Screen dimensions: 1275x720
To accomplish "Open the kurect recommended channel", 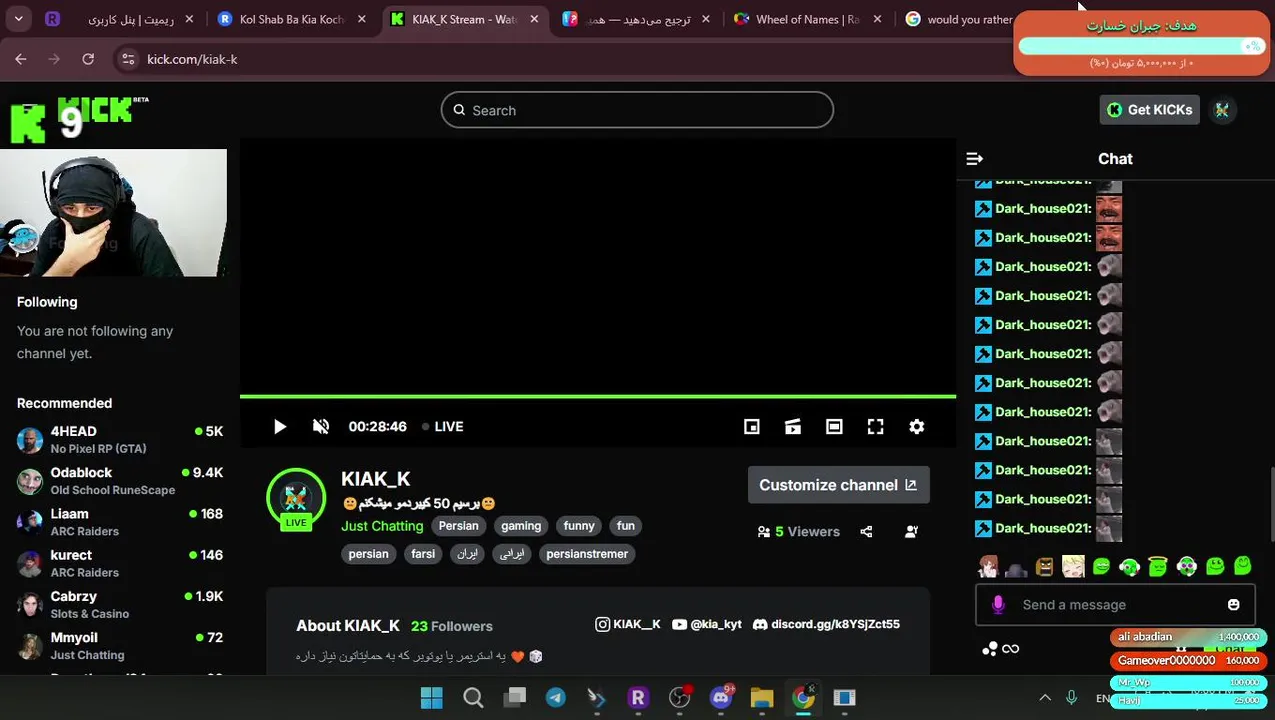I will 120,563.
